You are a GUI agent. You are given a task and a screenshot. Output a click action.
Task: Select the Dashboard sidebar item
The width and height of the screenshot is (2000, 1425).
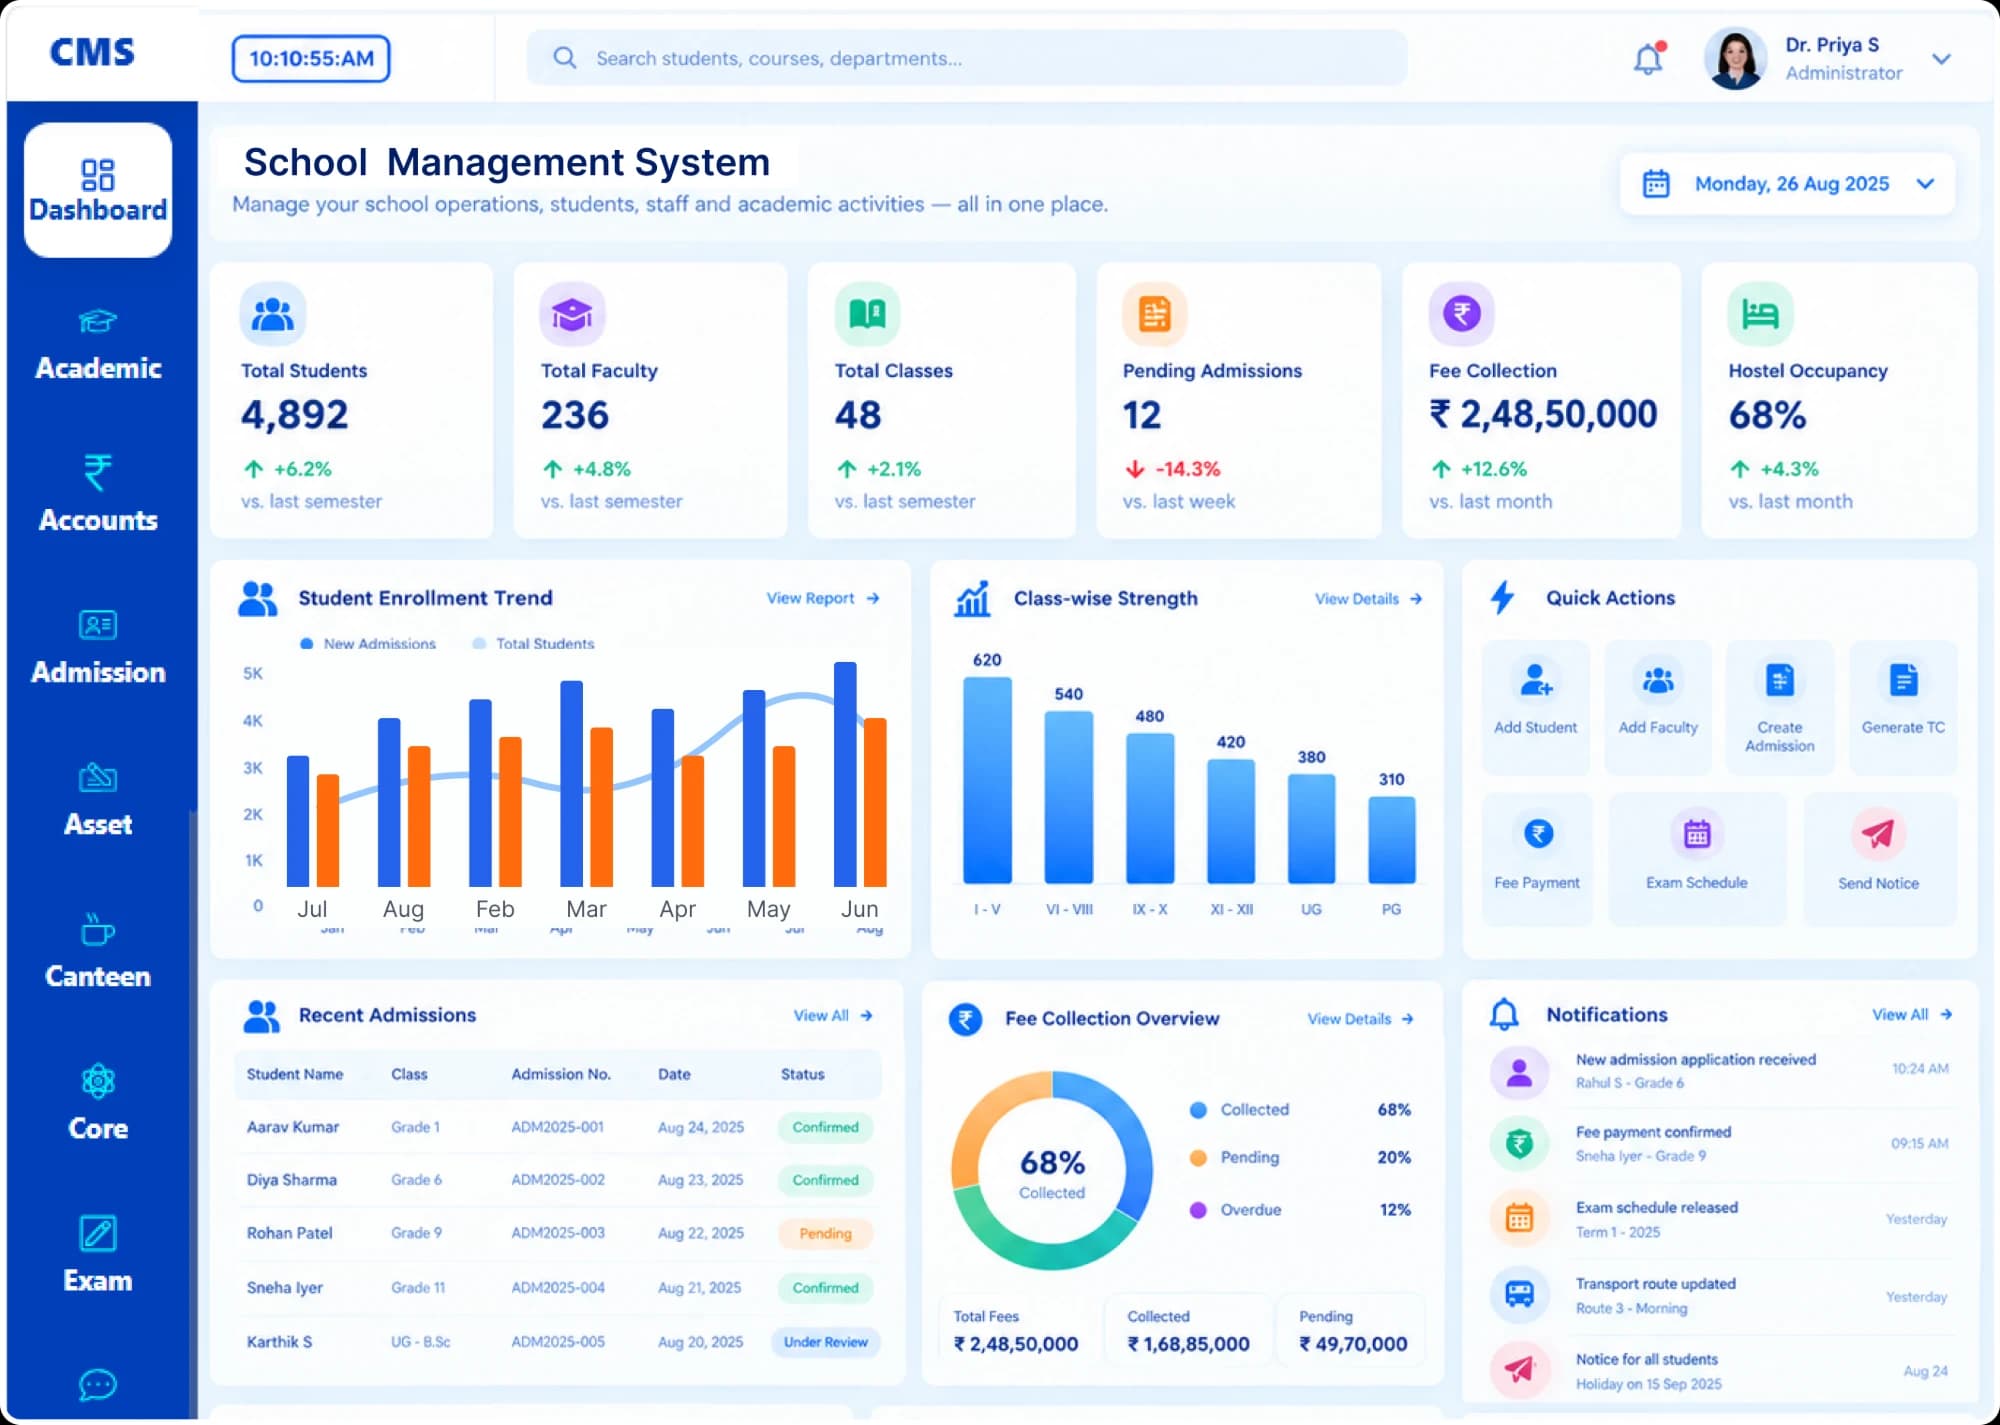[x=98, y=190]
